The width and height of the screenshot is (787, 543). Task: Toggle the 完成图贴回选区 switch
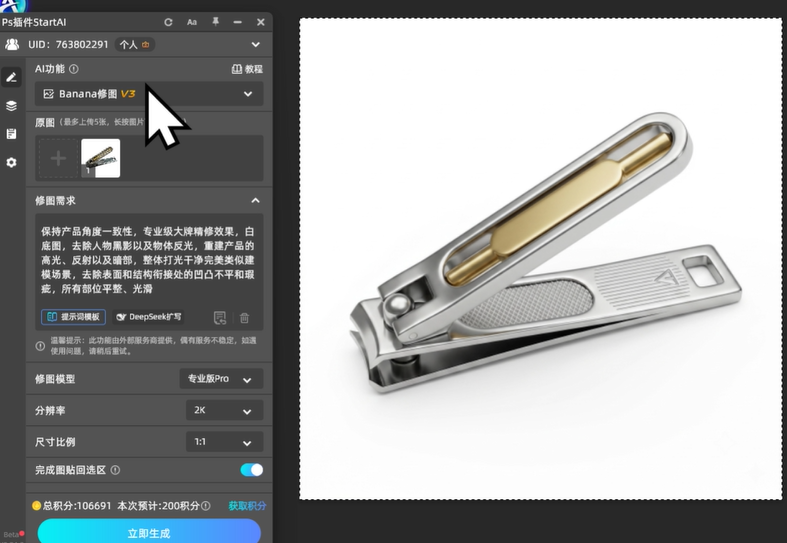coord(251,470)
